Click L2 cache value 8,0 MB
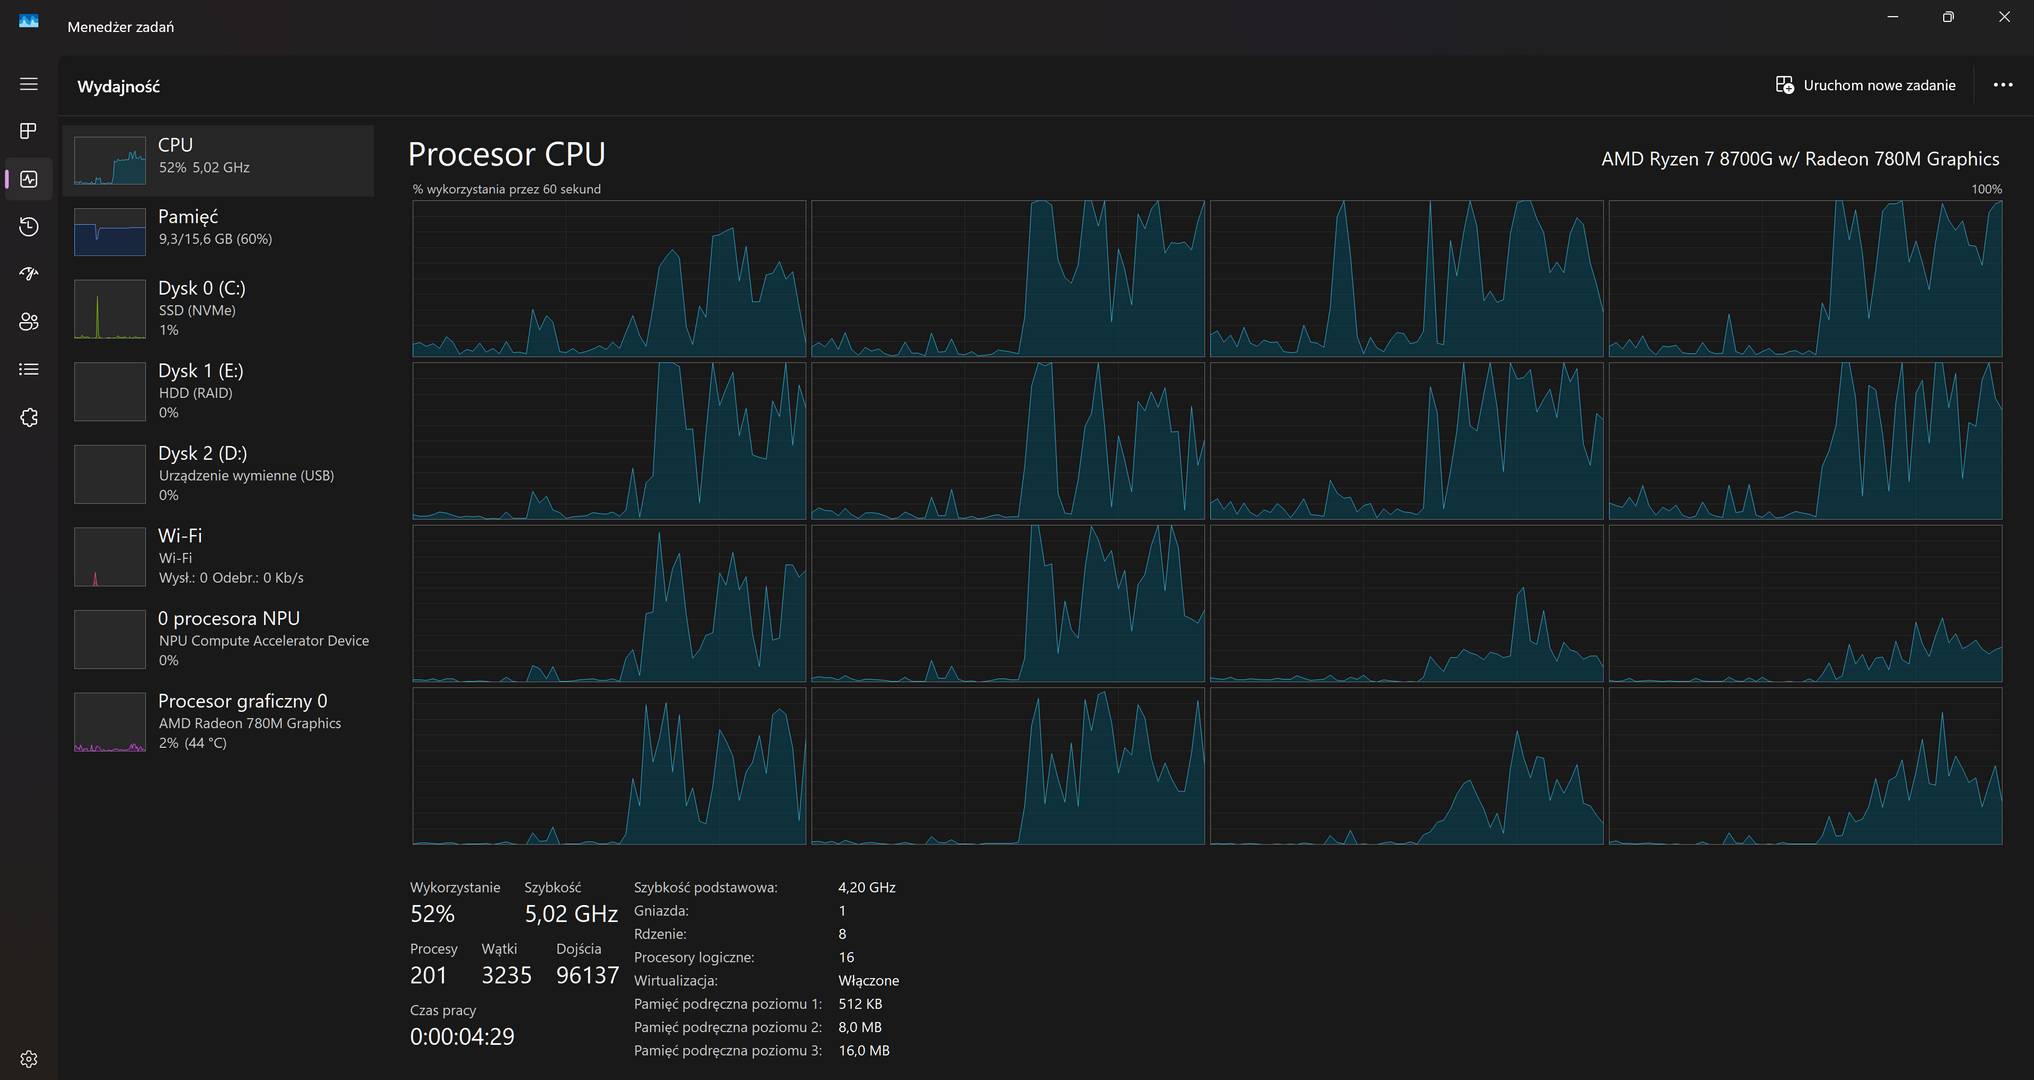The height and width of the screenshot is (1080, 2034). coord(860,1027)
